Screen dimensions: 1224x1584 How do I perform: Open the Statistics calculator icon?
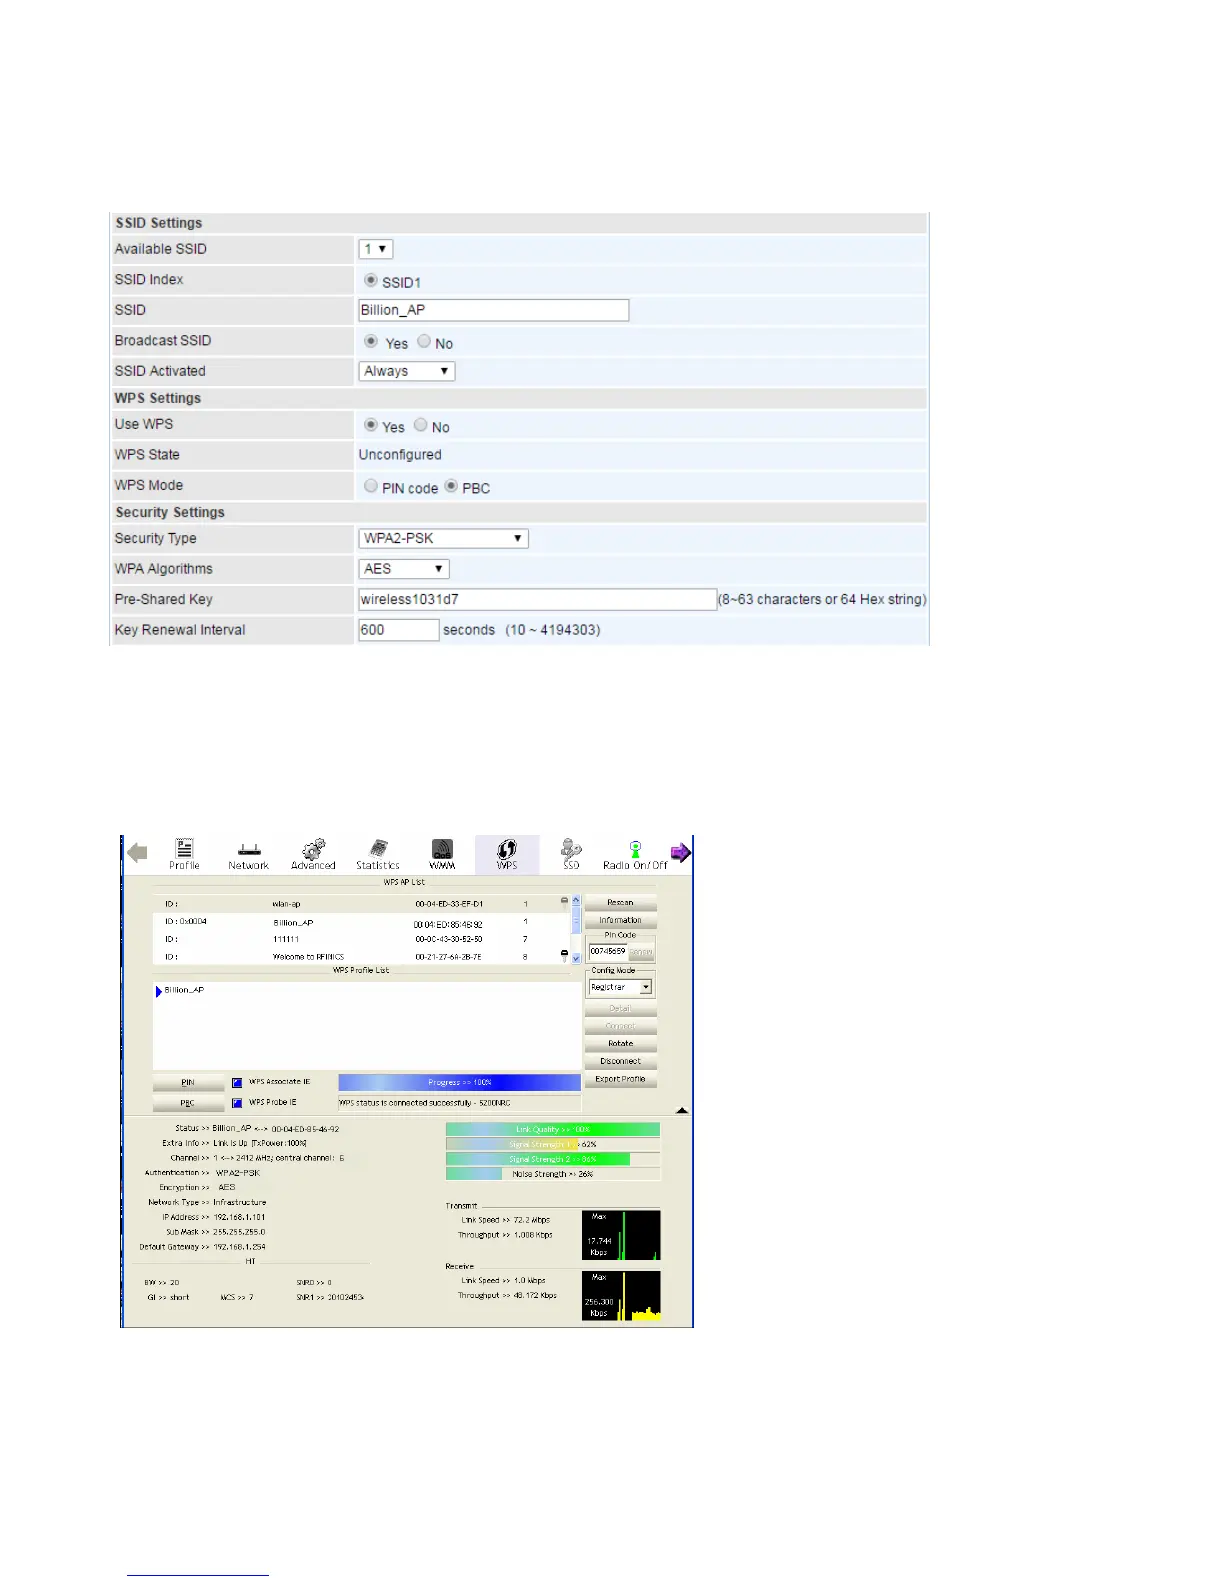coord(377,853)
